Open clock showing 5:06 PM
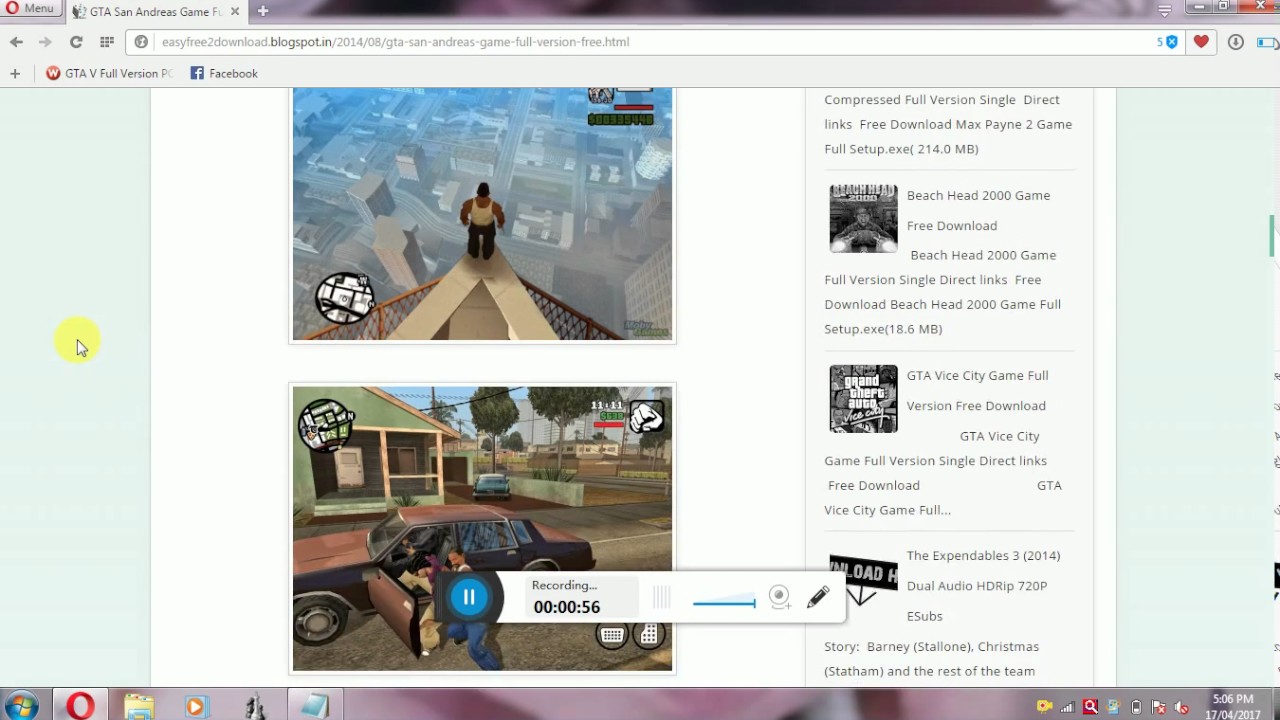Image resolution: width=1280 pixels, height=720 pixels. (1233, 706)
